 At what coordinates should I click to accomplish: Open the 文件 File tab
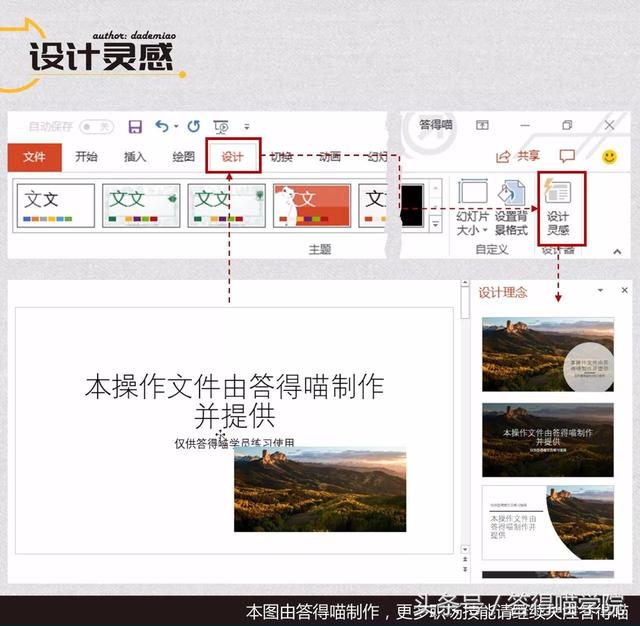[x=35, y=157]
